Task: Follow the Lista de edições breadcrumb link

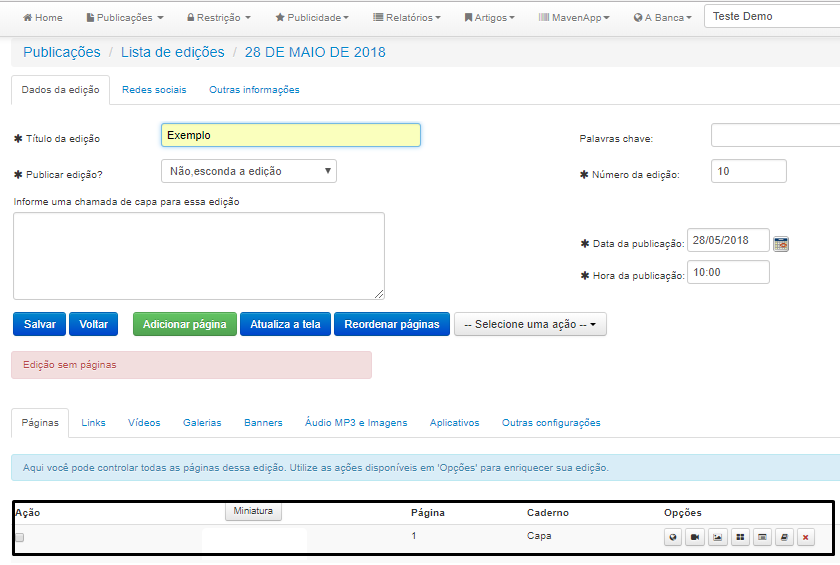Action: tap(172, 52)
